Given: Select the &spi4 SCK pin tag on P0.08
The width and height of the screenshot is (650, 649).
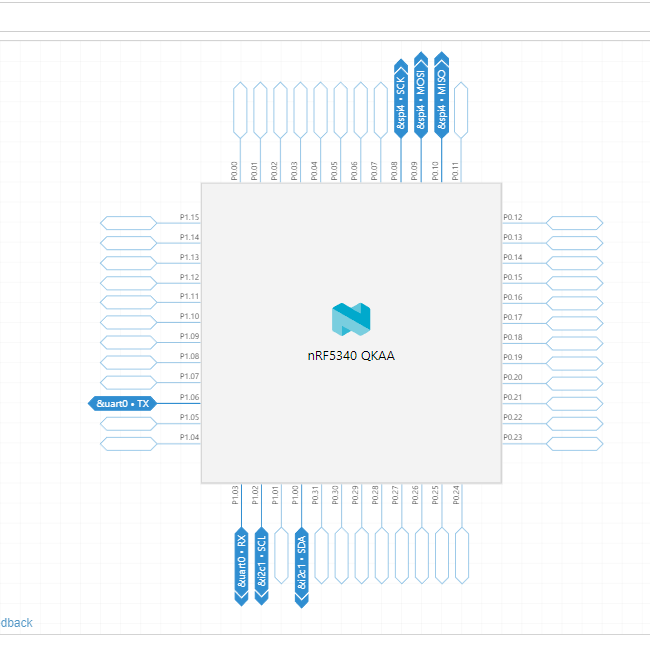Looking at the screenshot, I should click(401, 99).
